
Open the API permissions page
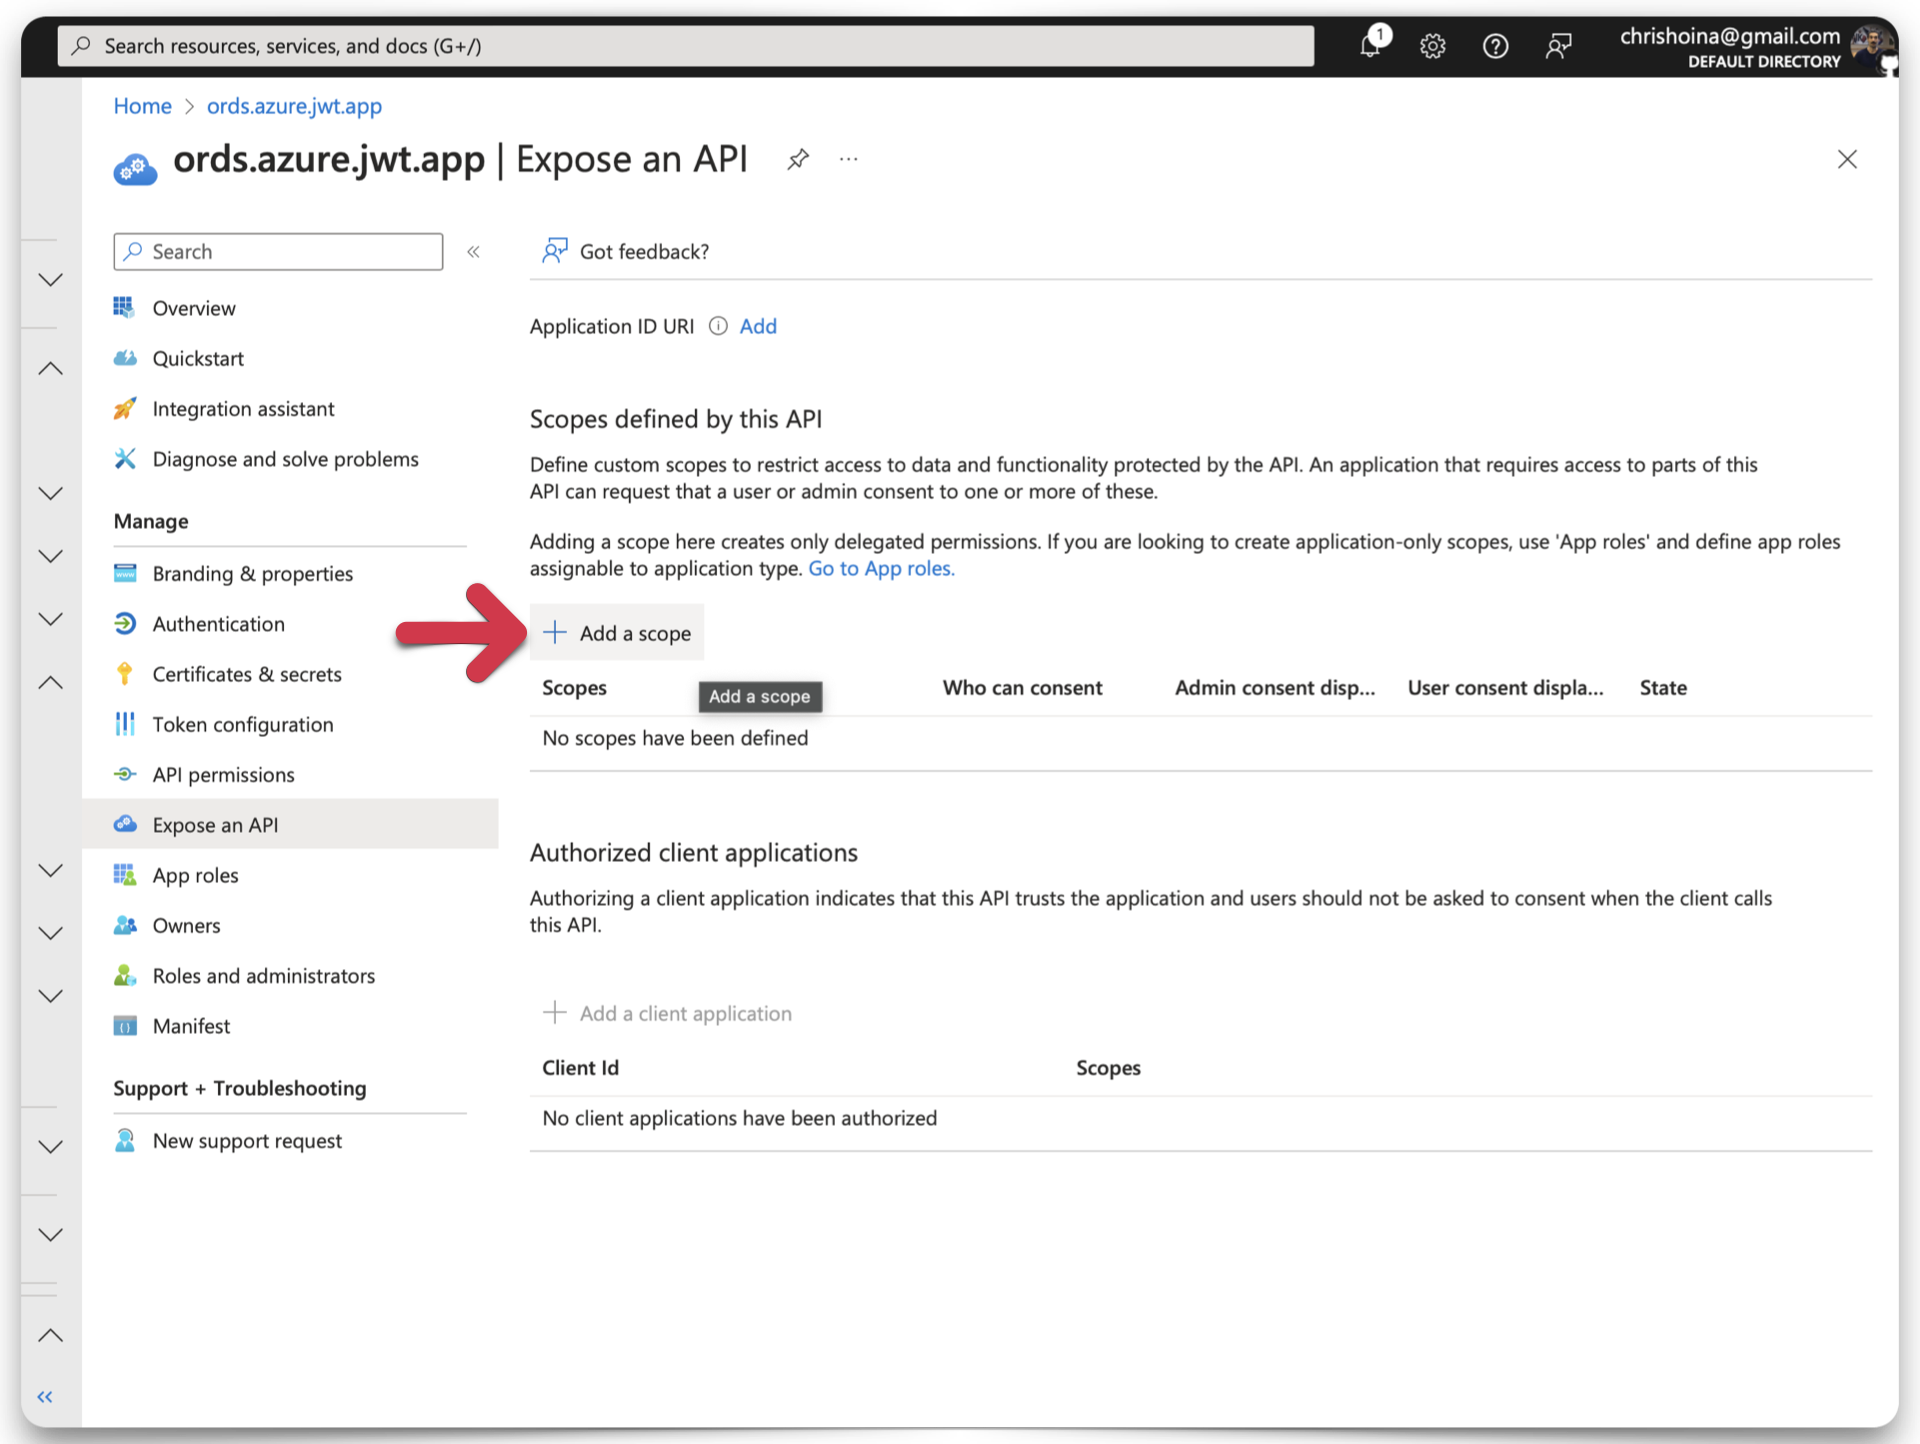(x=223, y=775)
